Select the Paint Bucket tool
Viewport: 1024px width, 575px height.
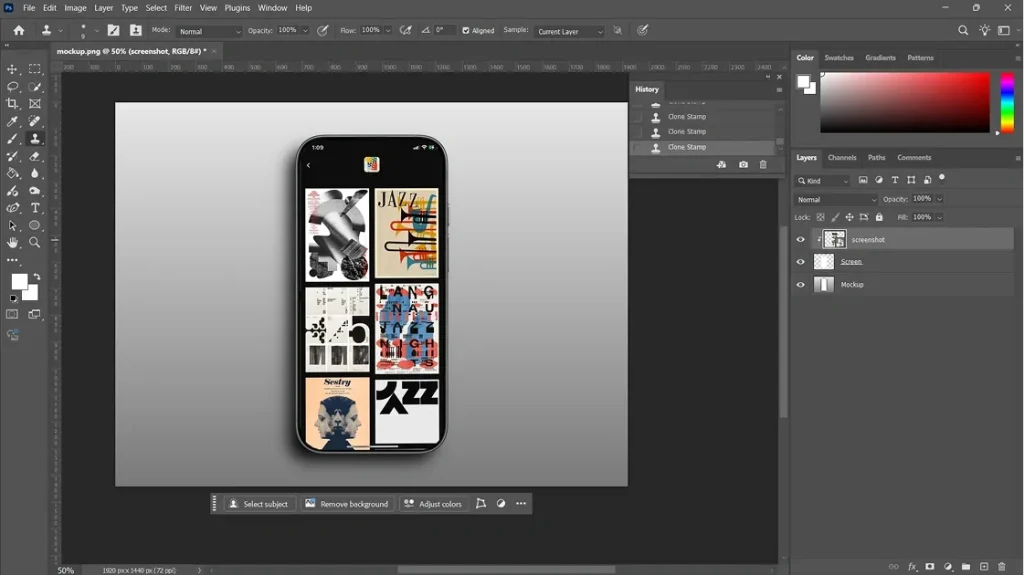(x=12, y=173)
